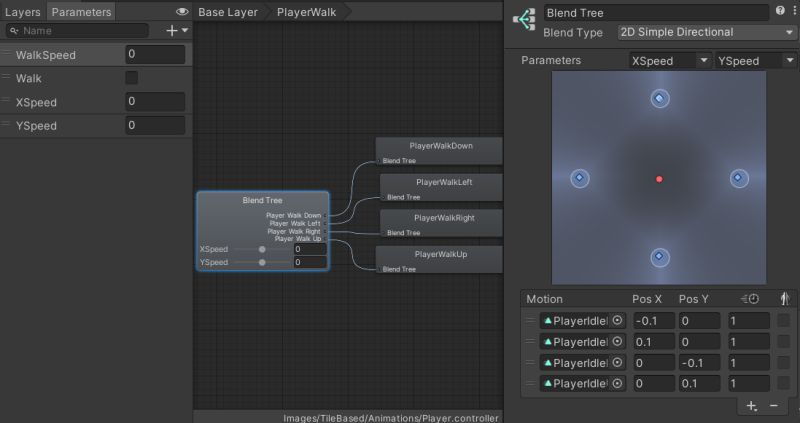Grab the first motion row drag handle
Image resolution: width=800 pixels, height=423 pixels.
click(531, 320)
